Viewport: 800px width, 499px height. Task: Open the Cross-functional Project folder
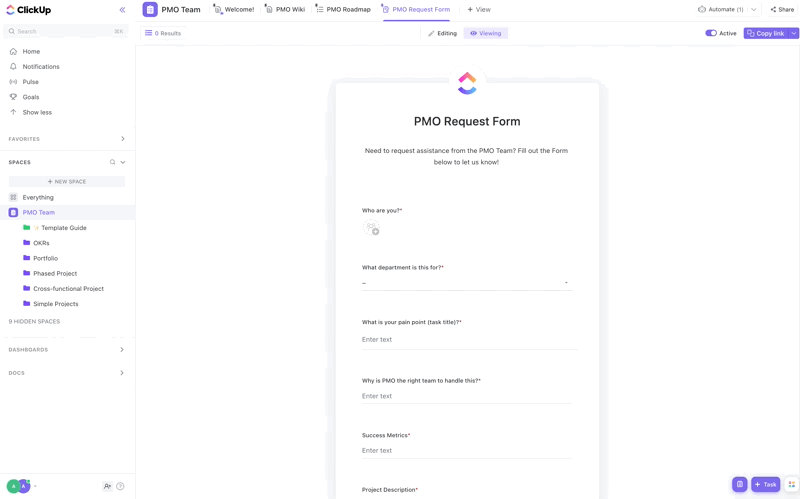point(68,289)
